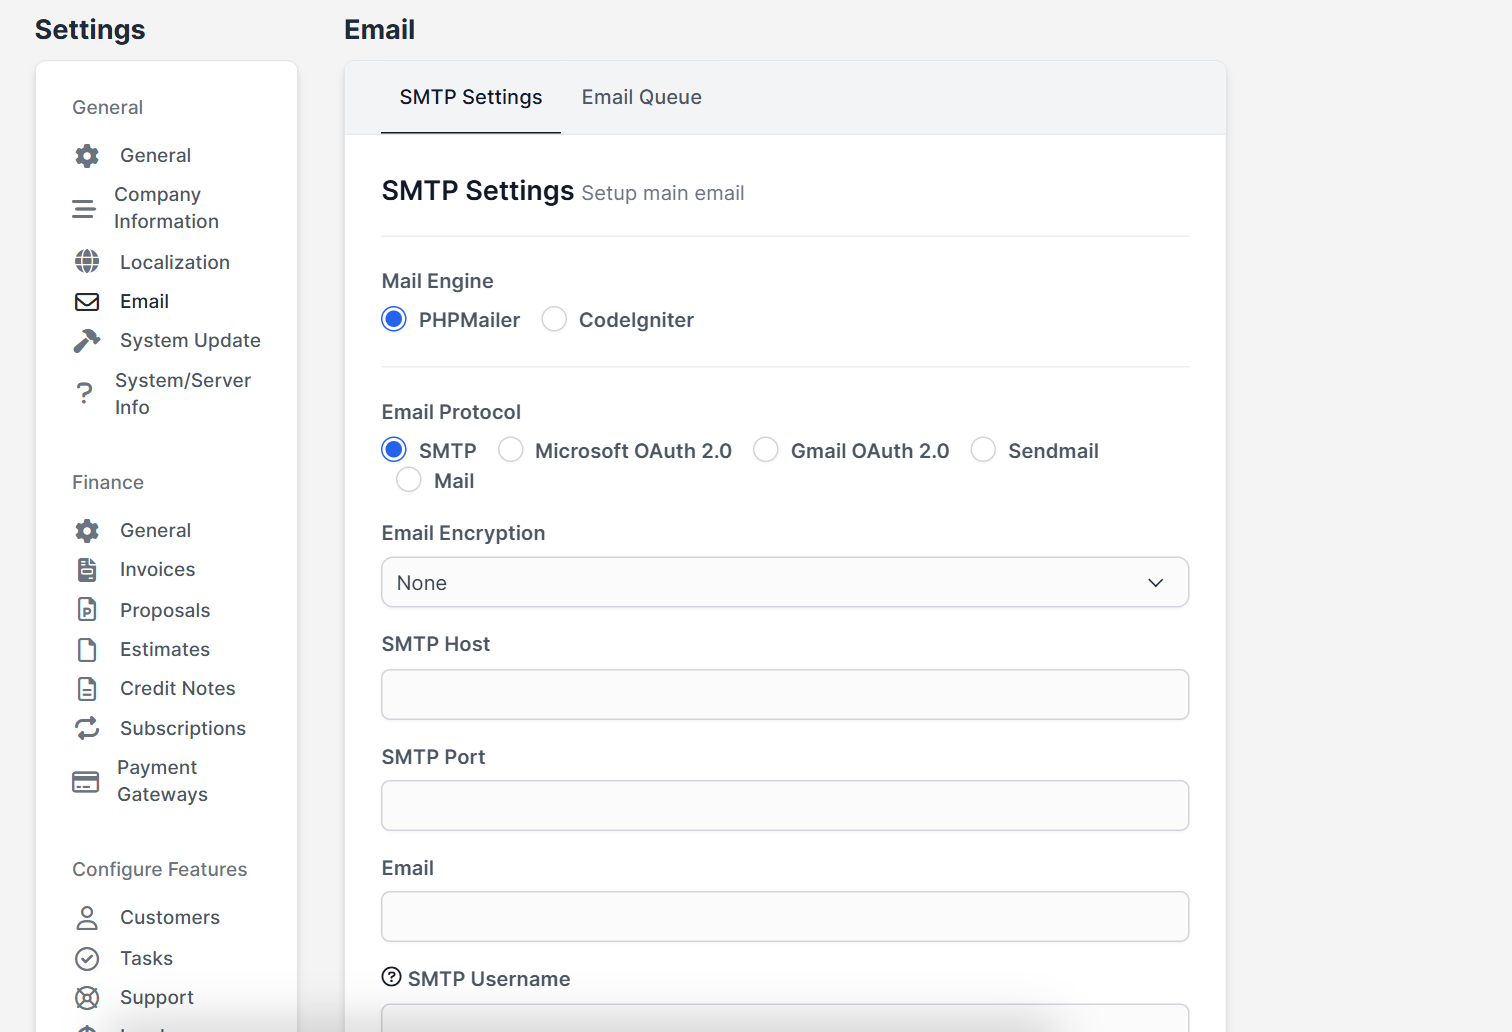
Task: Click the System Update hammer icon
Action: click(87, 341)
